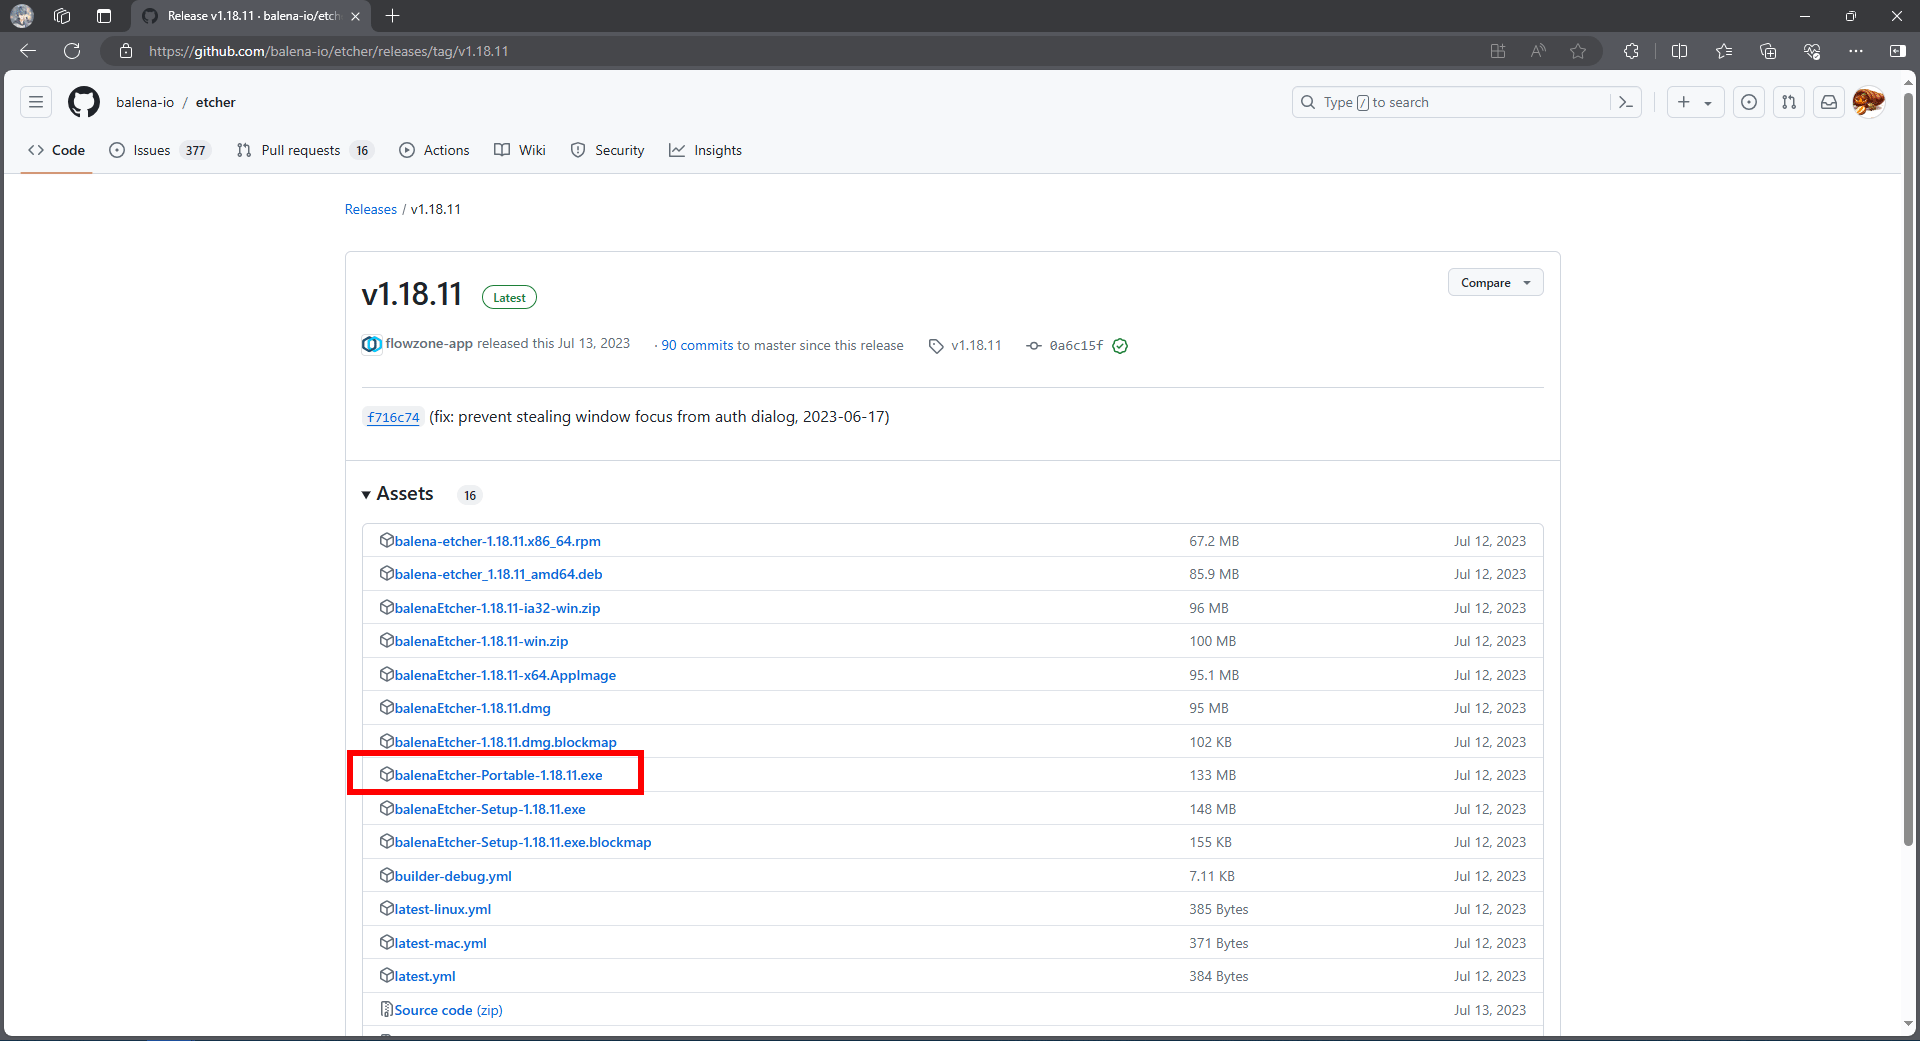The width and height of the screenshot is (1920, 1041).
Task: Download balenaEtcher-1.18.11-ia32-win.zip
Action: click(x=497, y=608)
